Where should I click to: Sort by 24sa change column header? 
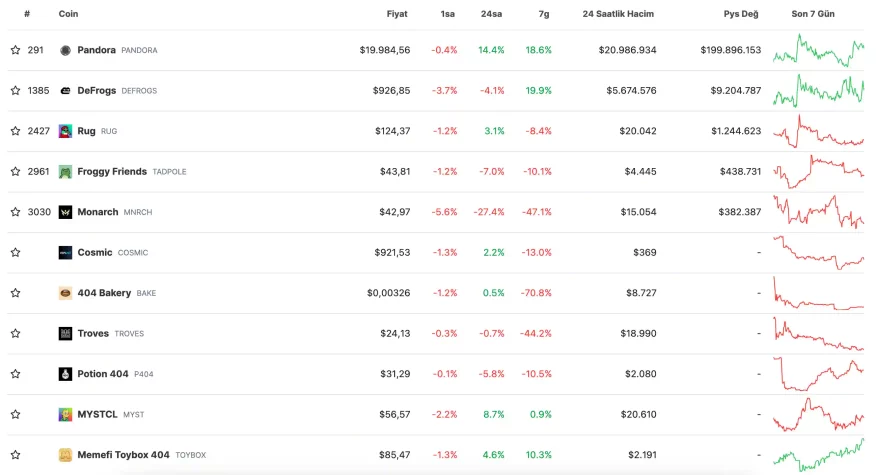pyautogui.click(x=491, y=14)
